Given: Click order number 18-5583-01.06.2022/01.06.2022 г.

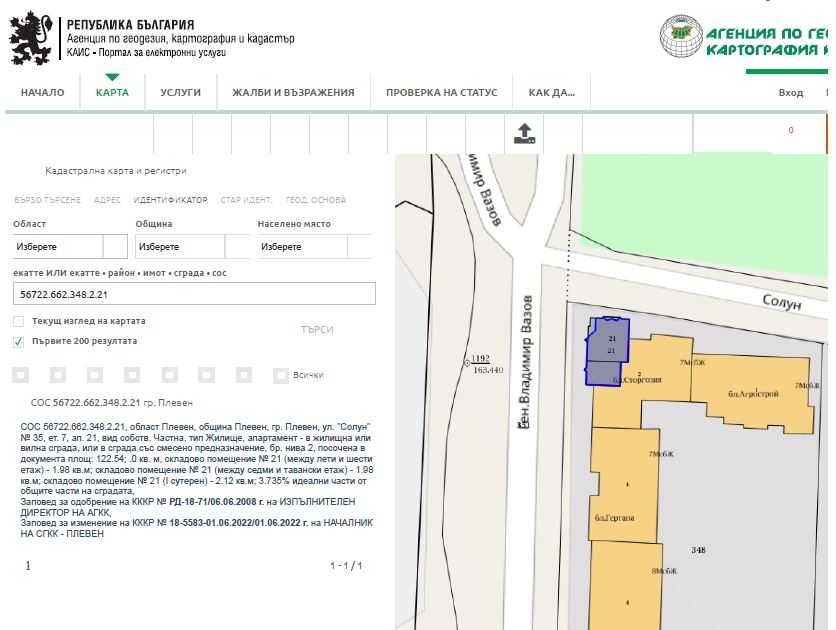Looking at the screenshot, I should click(x=238, y=523).
